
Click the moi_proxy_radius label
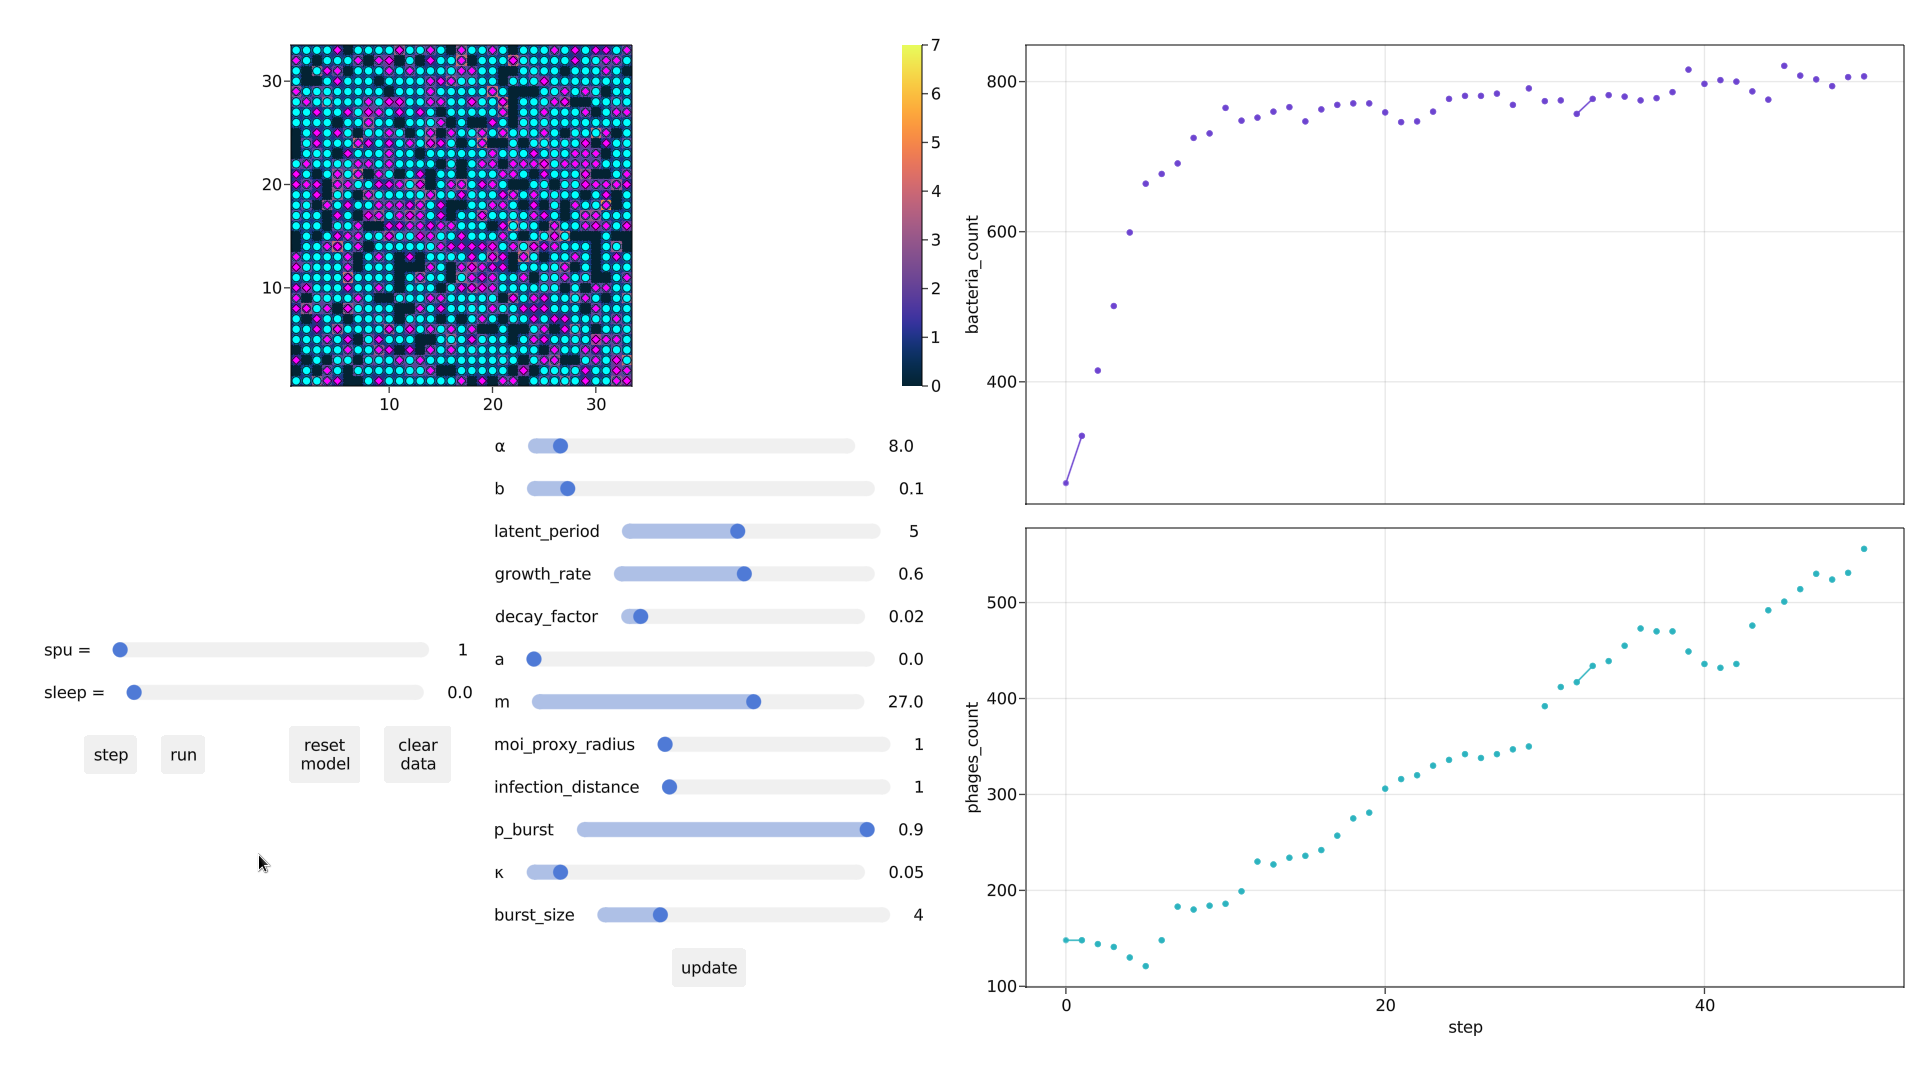(x=564, y=745)
